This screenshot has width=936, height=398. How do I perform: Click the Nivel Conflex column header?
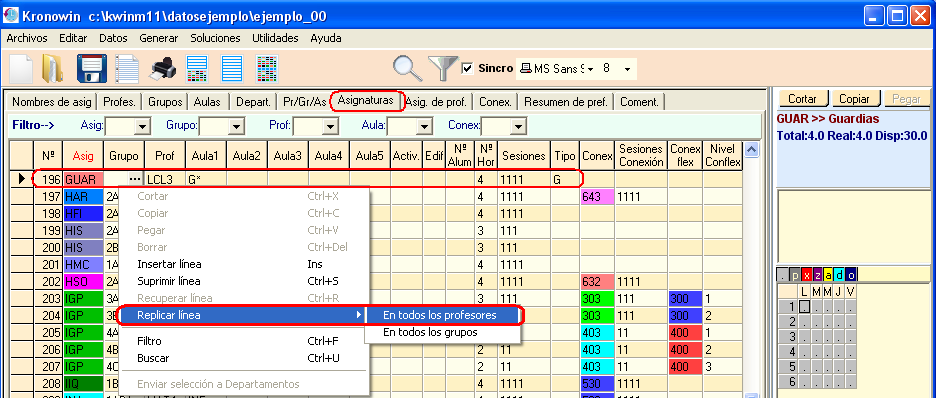(722, 156)
